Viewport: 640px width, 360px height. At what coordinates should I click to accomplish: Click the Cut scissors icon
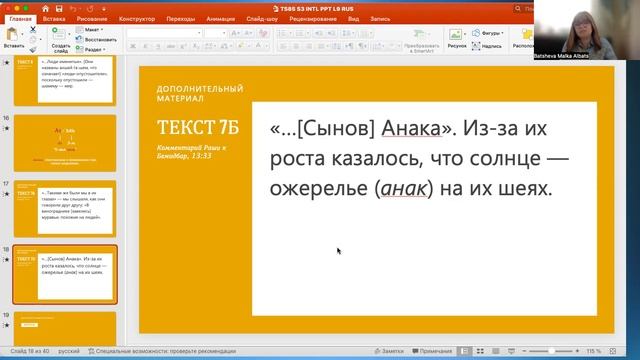(33, 29)
